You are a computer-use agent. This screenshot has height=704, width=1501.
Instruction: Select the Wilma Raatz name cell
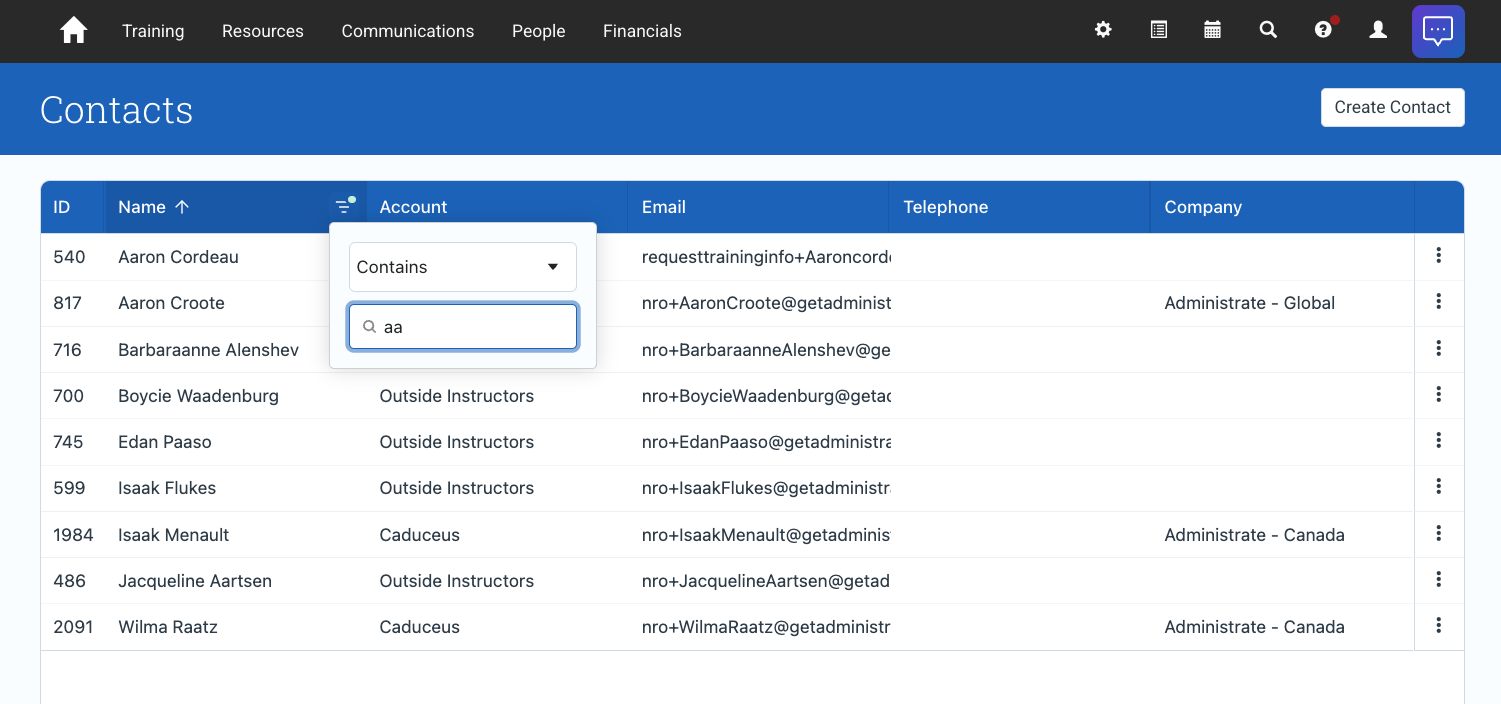tap(168, 627)
